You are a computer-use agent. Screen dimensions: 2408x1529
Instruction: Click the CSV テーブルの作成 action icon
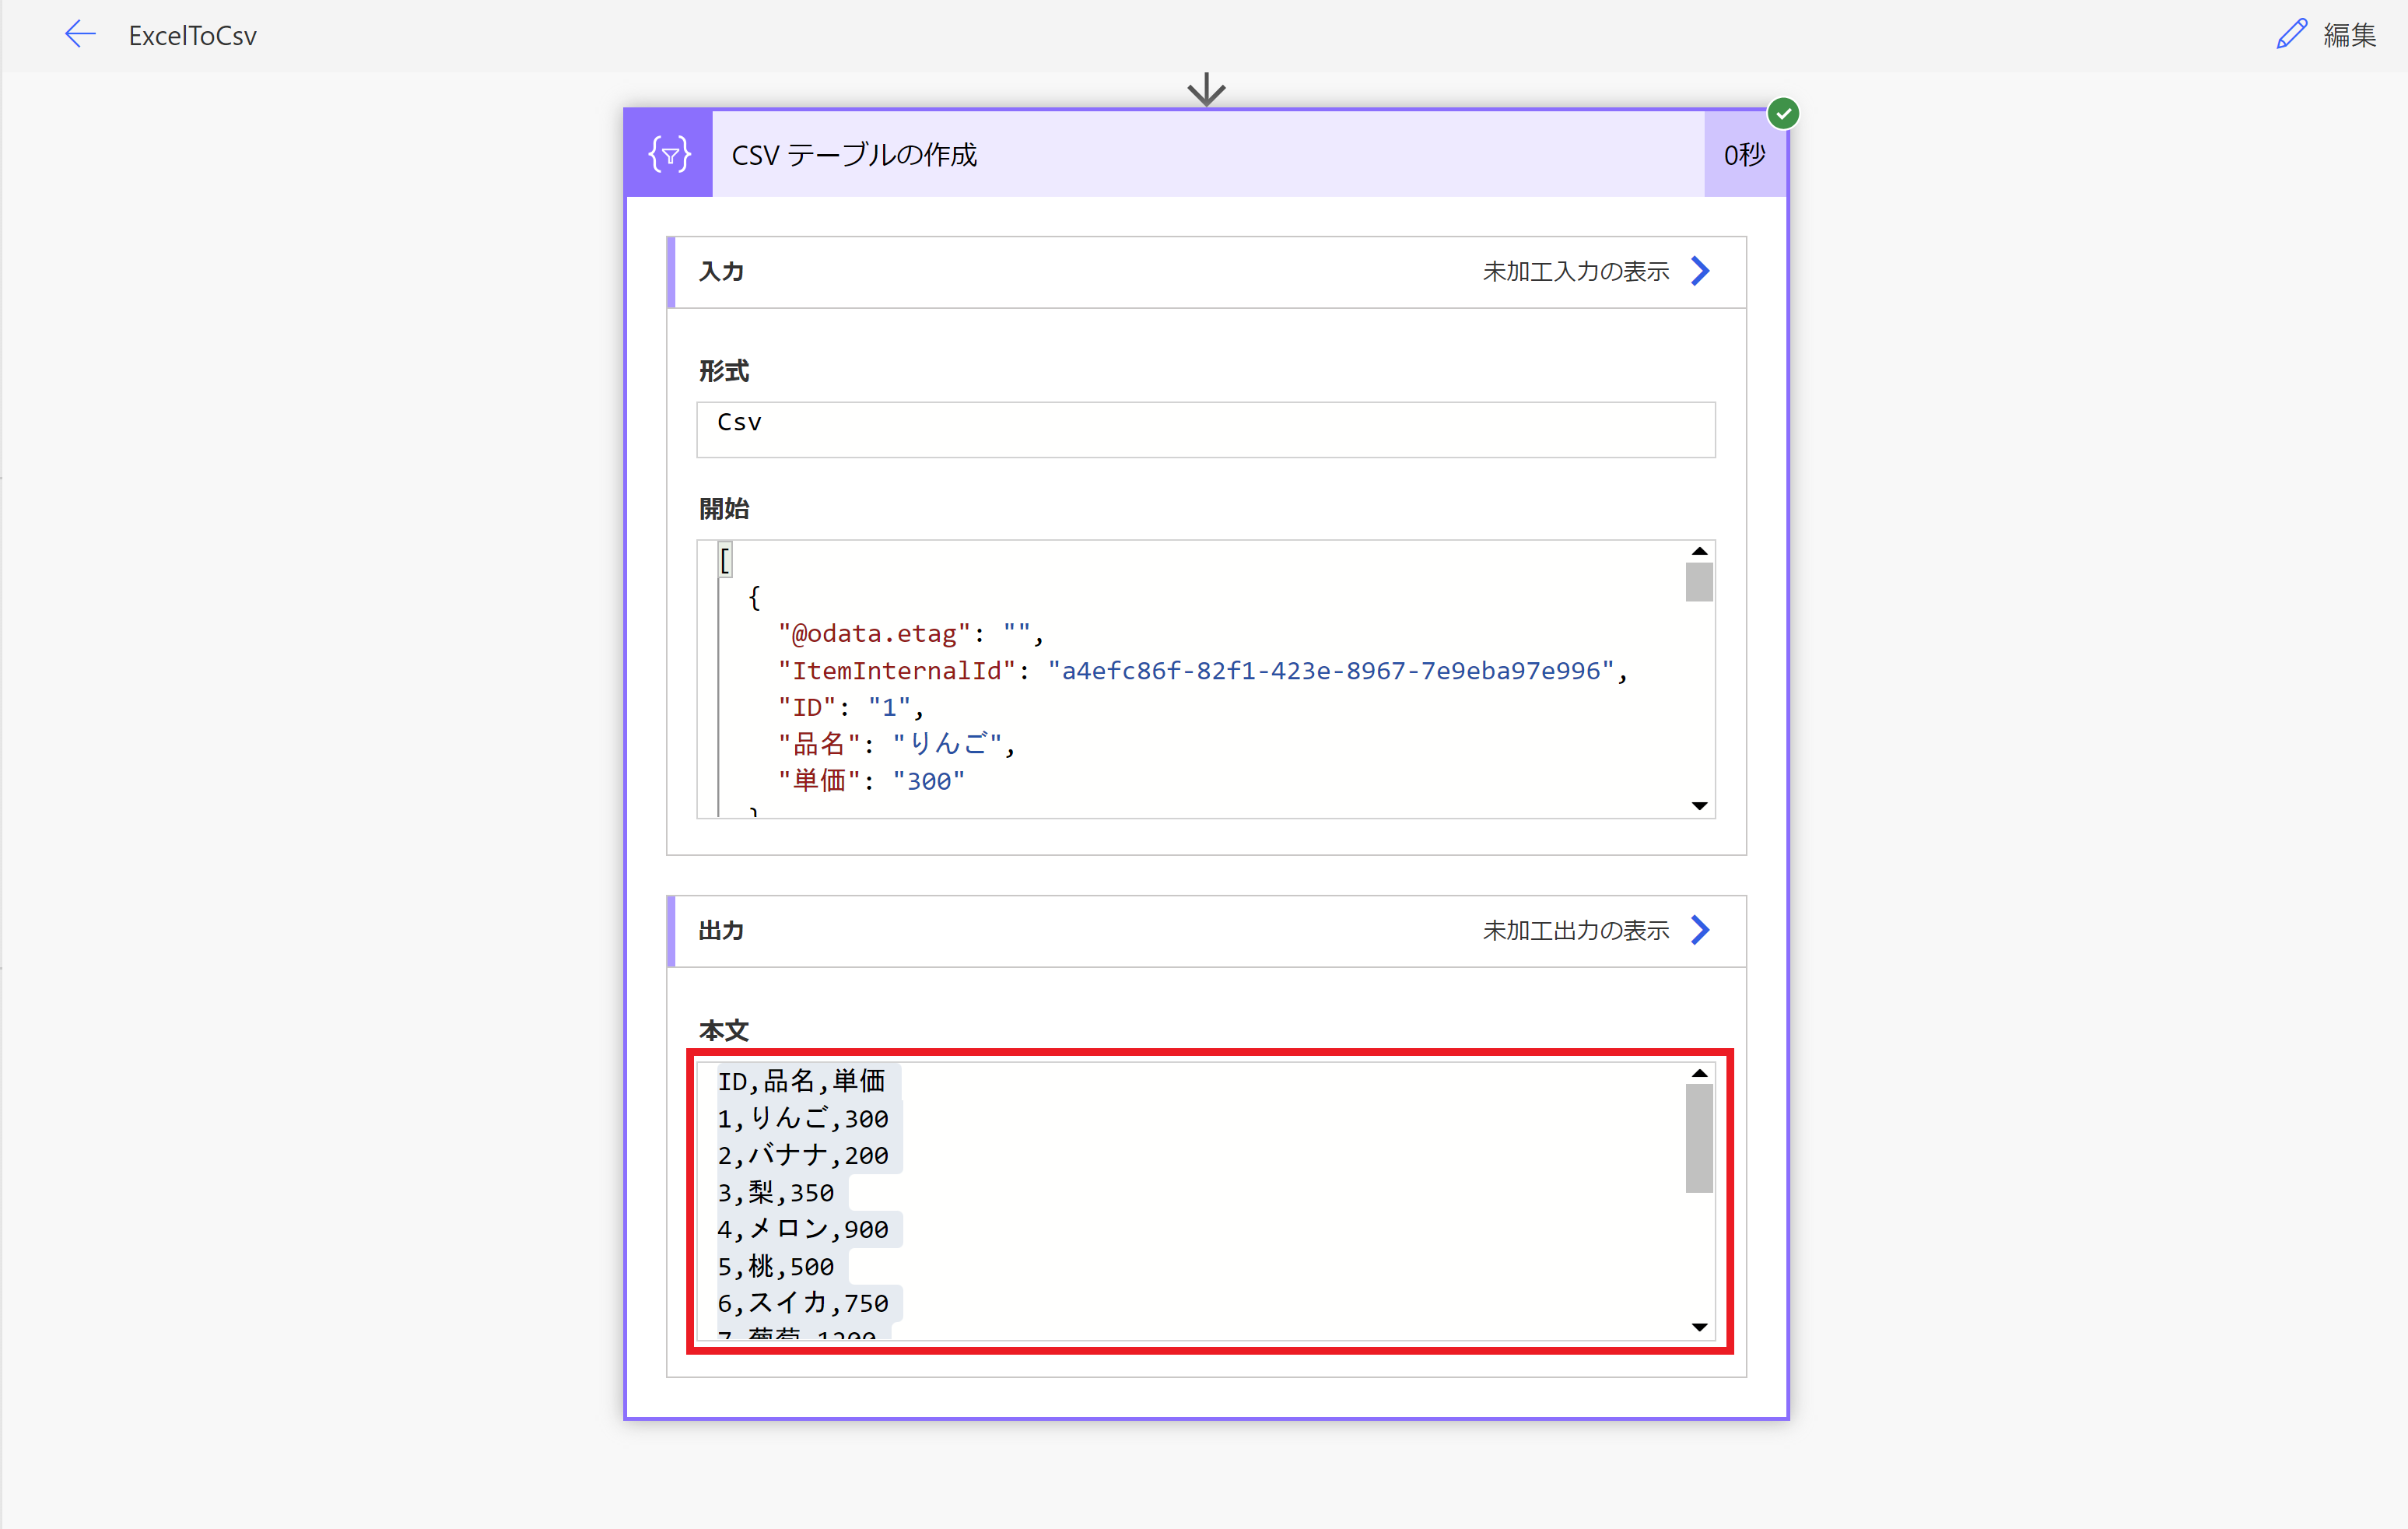[x=669, y=154]
